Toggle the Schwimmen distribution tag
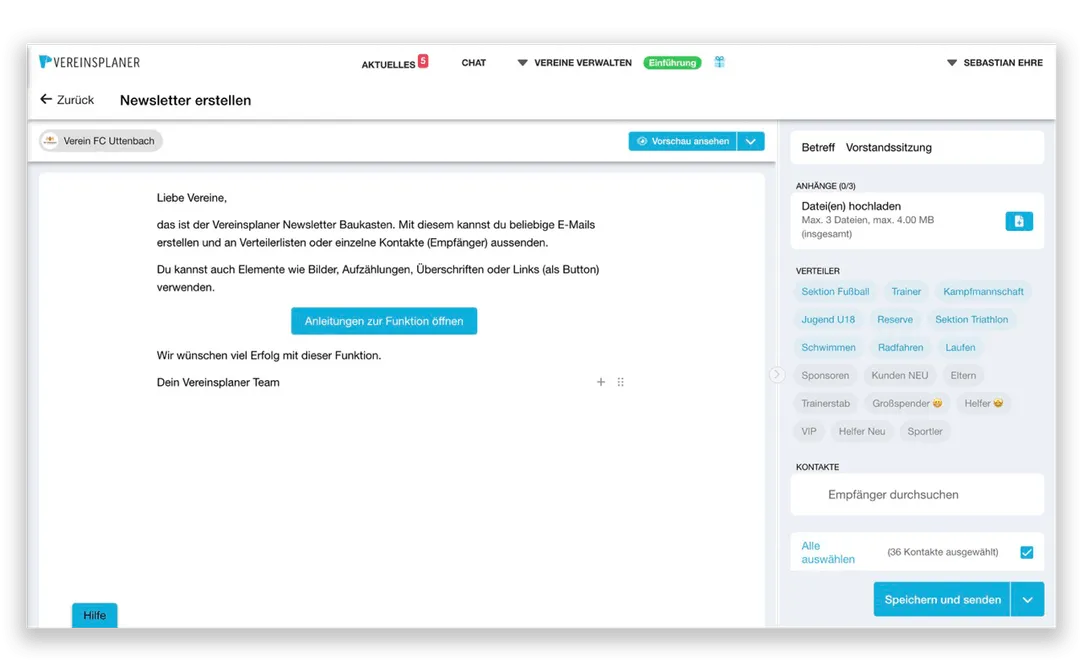Screen dimensions: 1080x669 coord(828,347)
